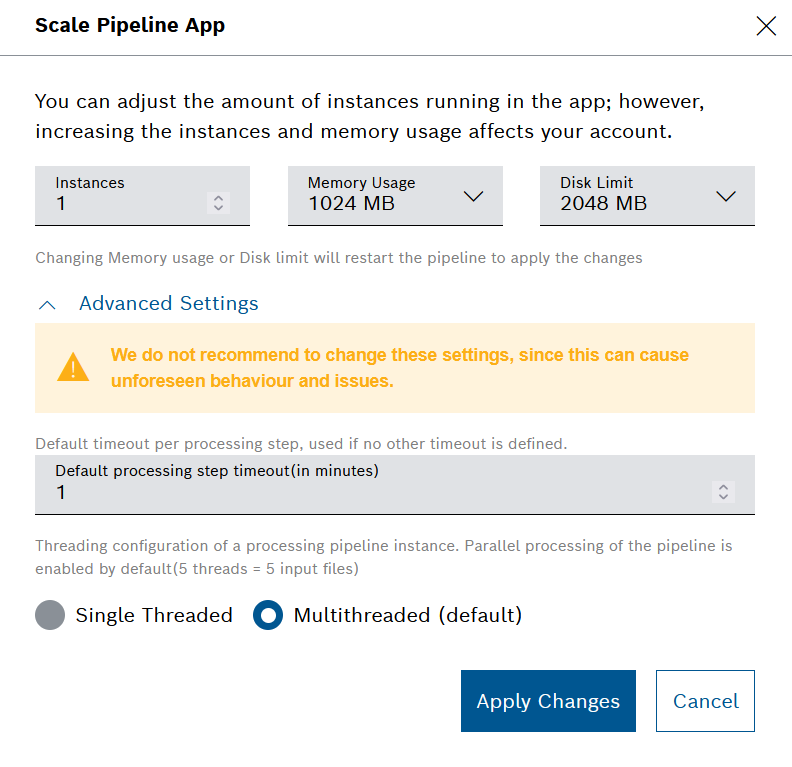This screenshot has height=767, width=792.
Task: Focus the Default processing step timeout field
Action: coord(370,492)
